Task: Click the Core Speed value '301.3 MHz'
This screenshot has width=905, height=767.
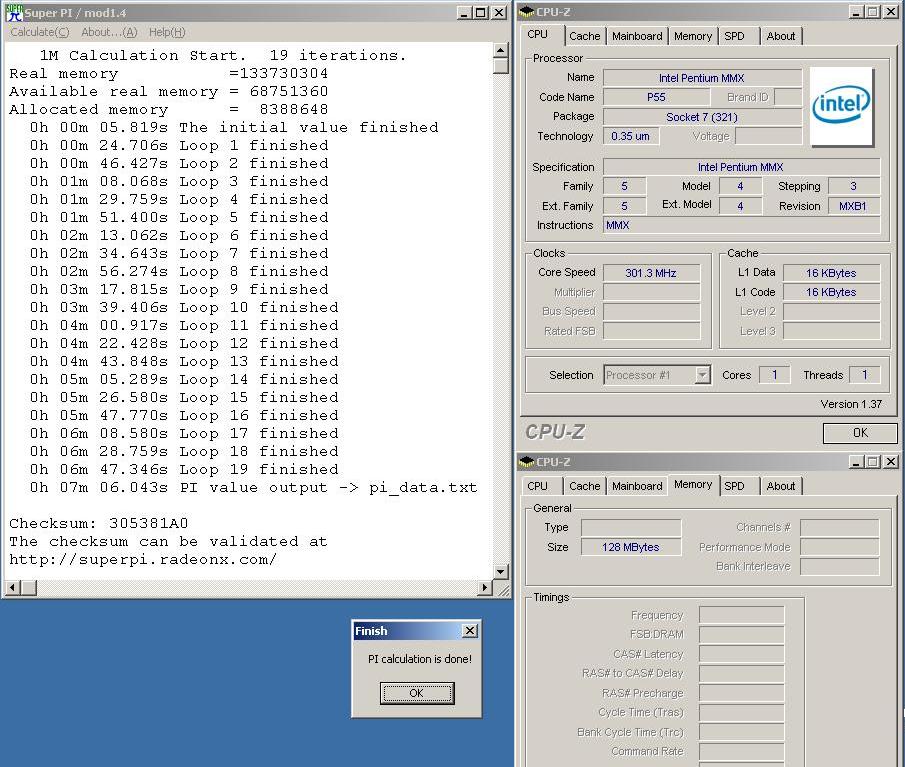Action: [651, 273]
